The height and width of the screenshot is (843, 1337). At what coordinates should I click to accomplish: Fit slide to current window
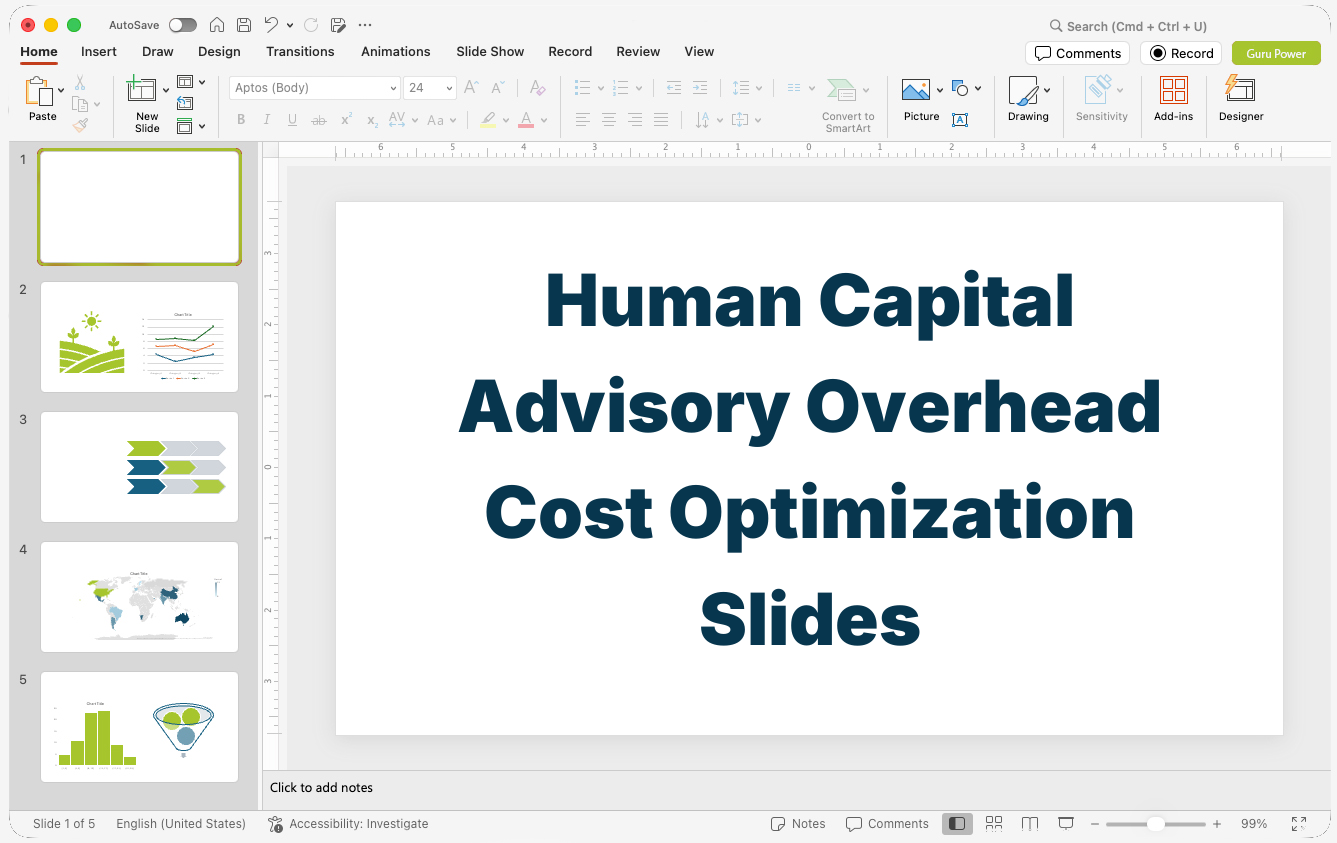[1299, 824]
